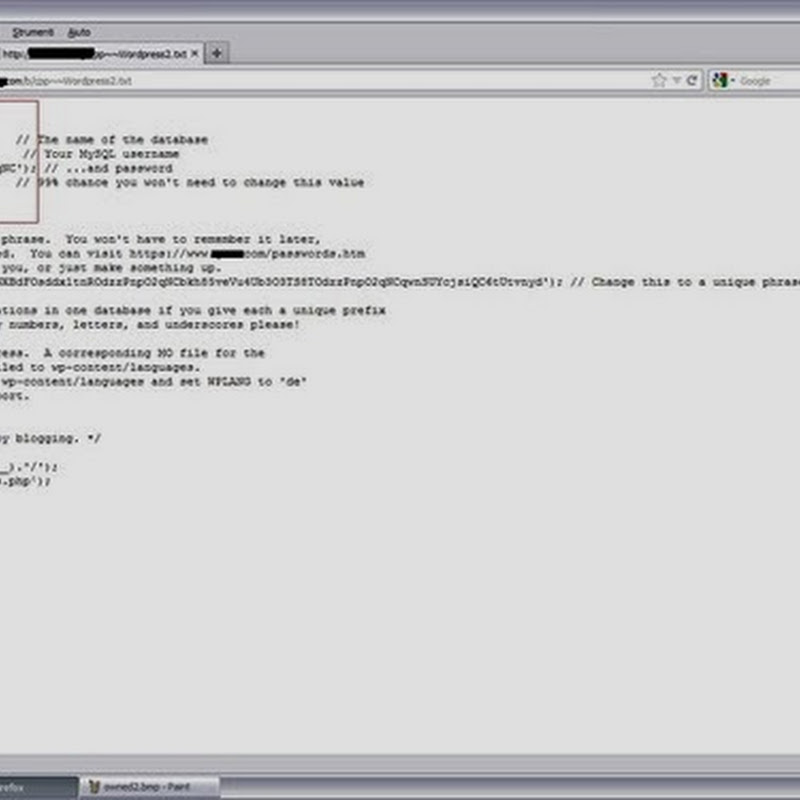
Task: Switch to the Firefox taskbar button
Action: (x=39, y=787)
